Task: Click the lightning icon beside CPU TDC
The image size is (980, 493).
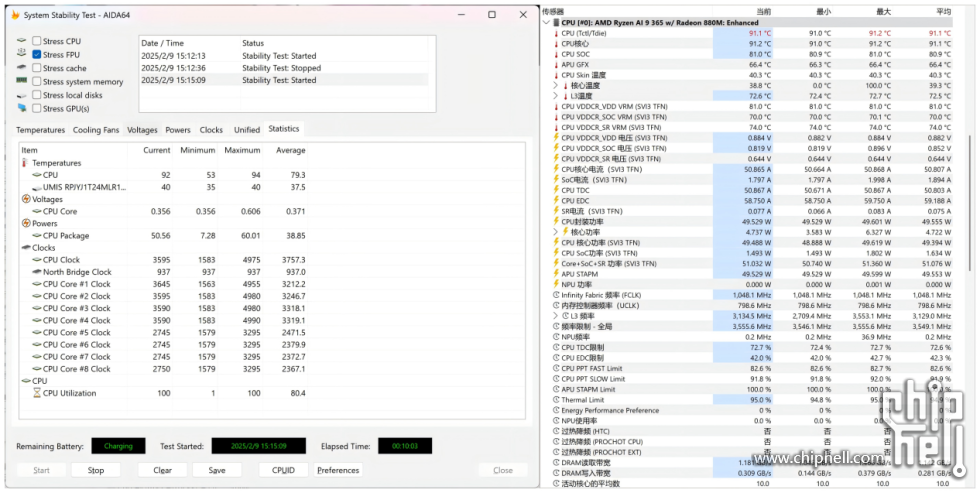Action: click(556, 190)
